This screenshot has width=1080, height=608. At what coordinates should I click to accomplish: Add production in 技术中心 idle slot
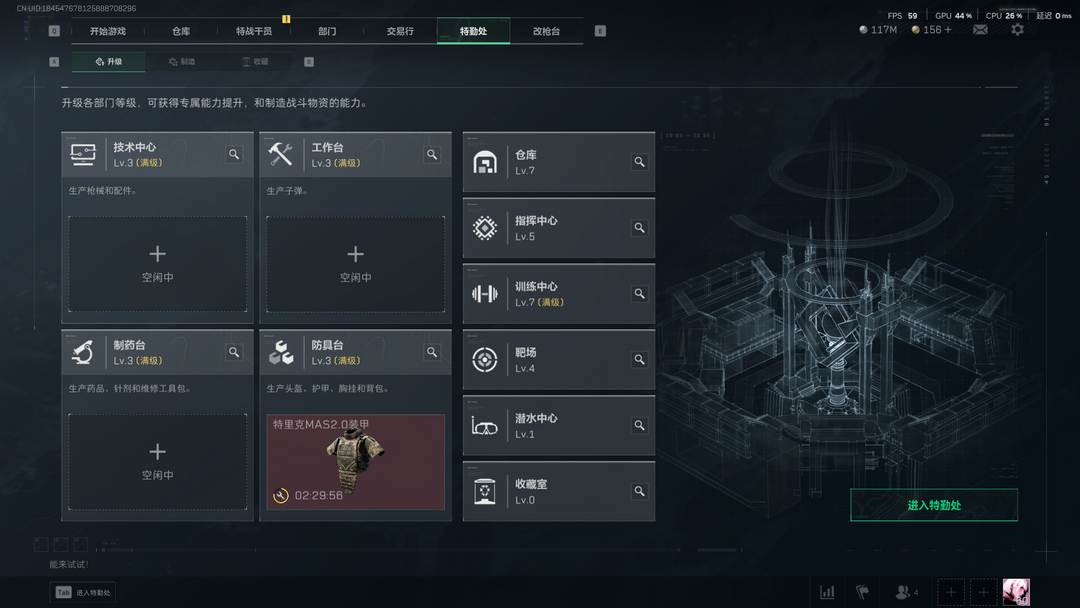(x=158, y=264)
